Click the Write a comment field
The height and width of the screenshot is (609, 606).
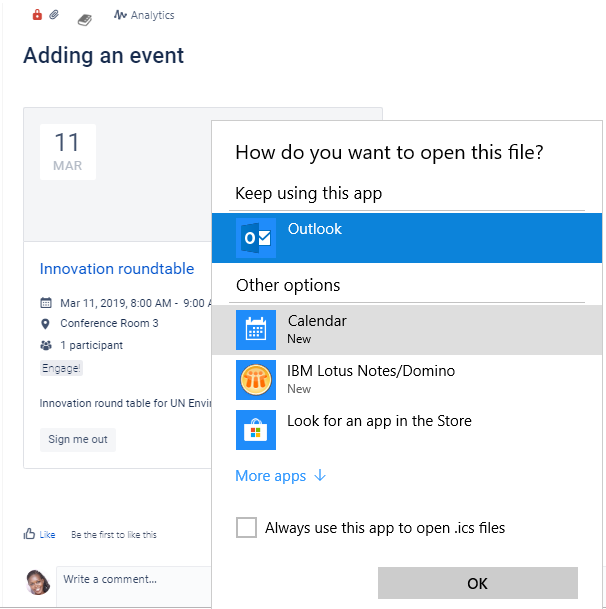pos(134,586)
